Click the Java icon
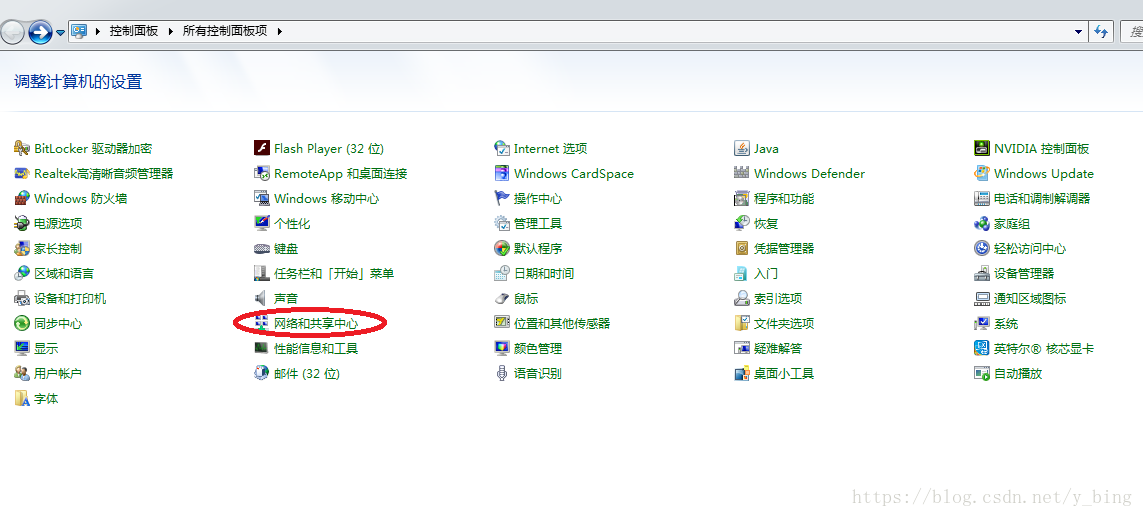The height and width of the screenshot is (517, 1143). [x=741, y=149]
